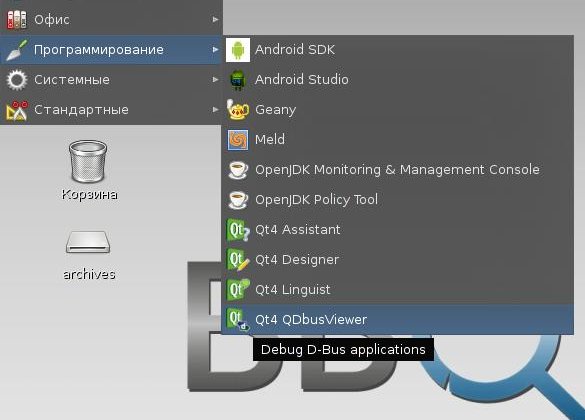Select the archives drive desktop icon
The width and height of the screenshot is (585, 420).
pyautogui.click(x=88, y=242)
